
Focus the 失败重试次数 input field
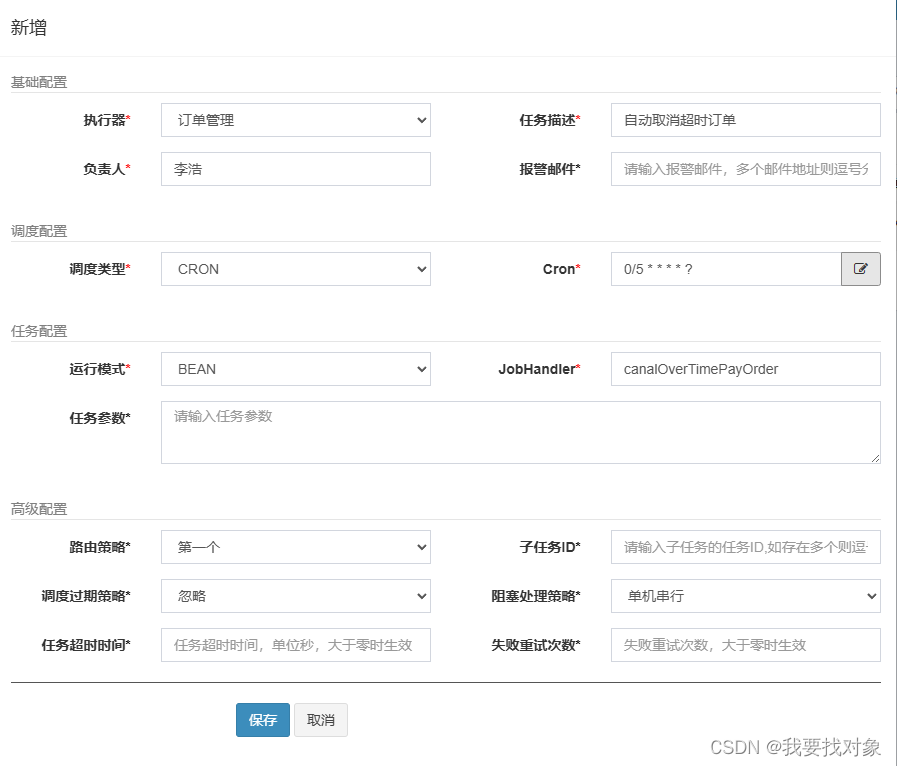coord(745,645)
